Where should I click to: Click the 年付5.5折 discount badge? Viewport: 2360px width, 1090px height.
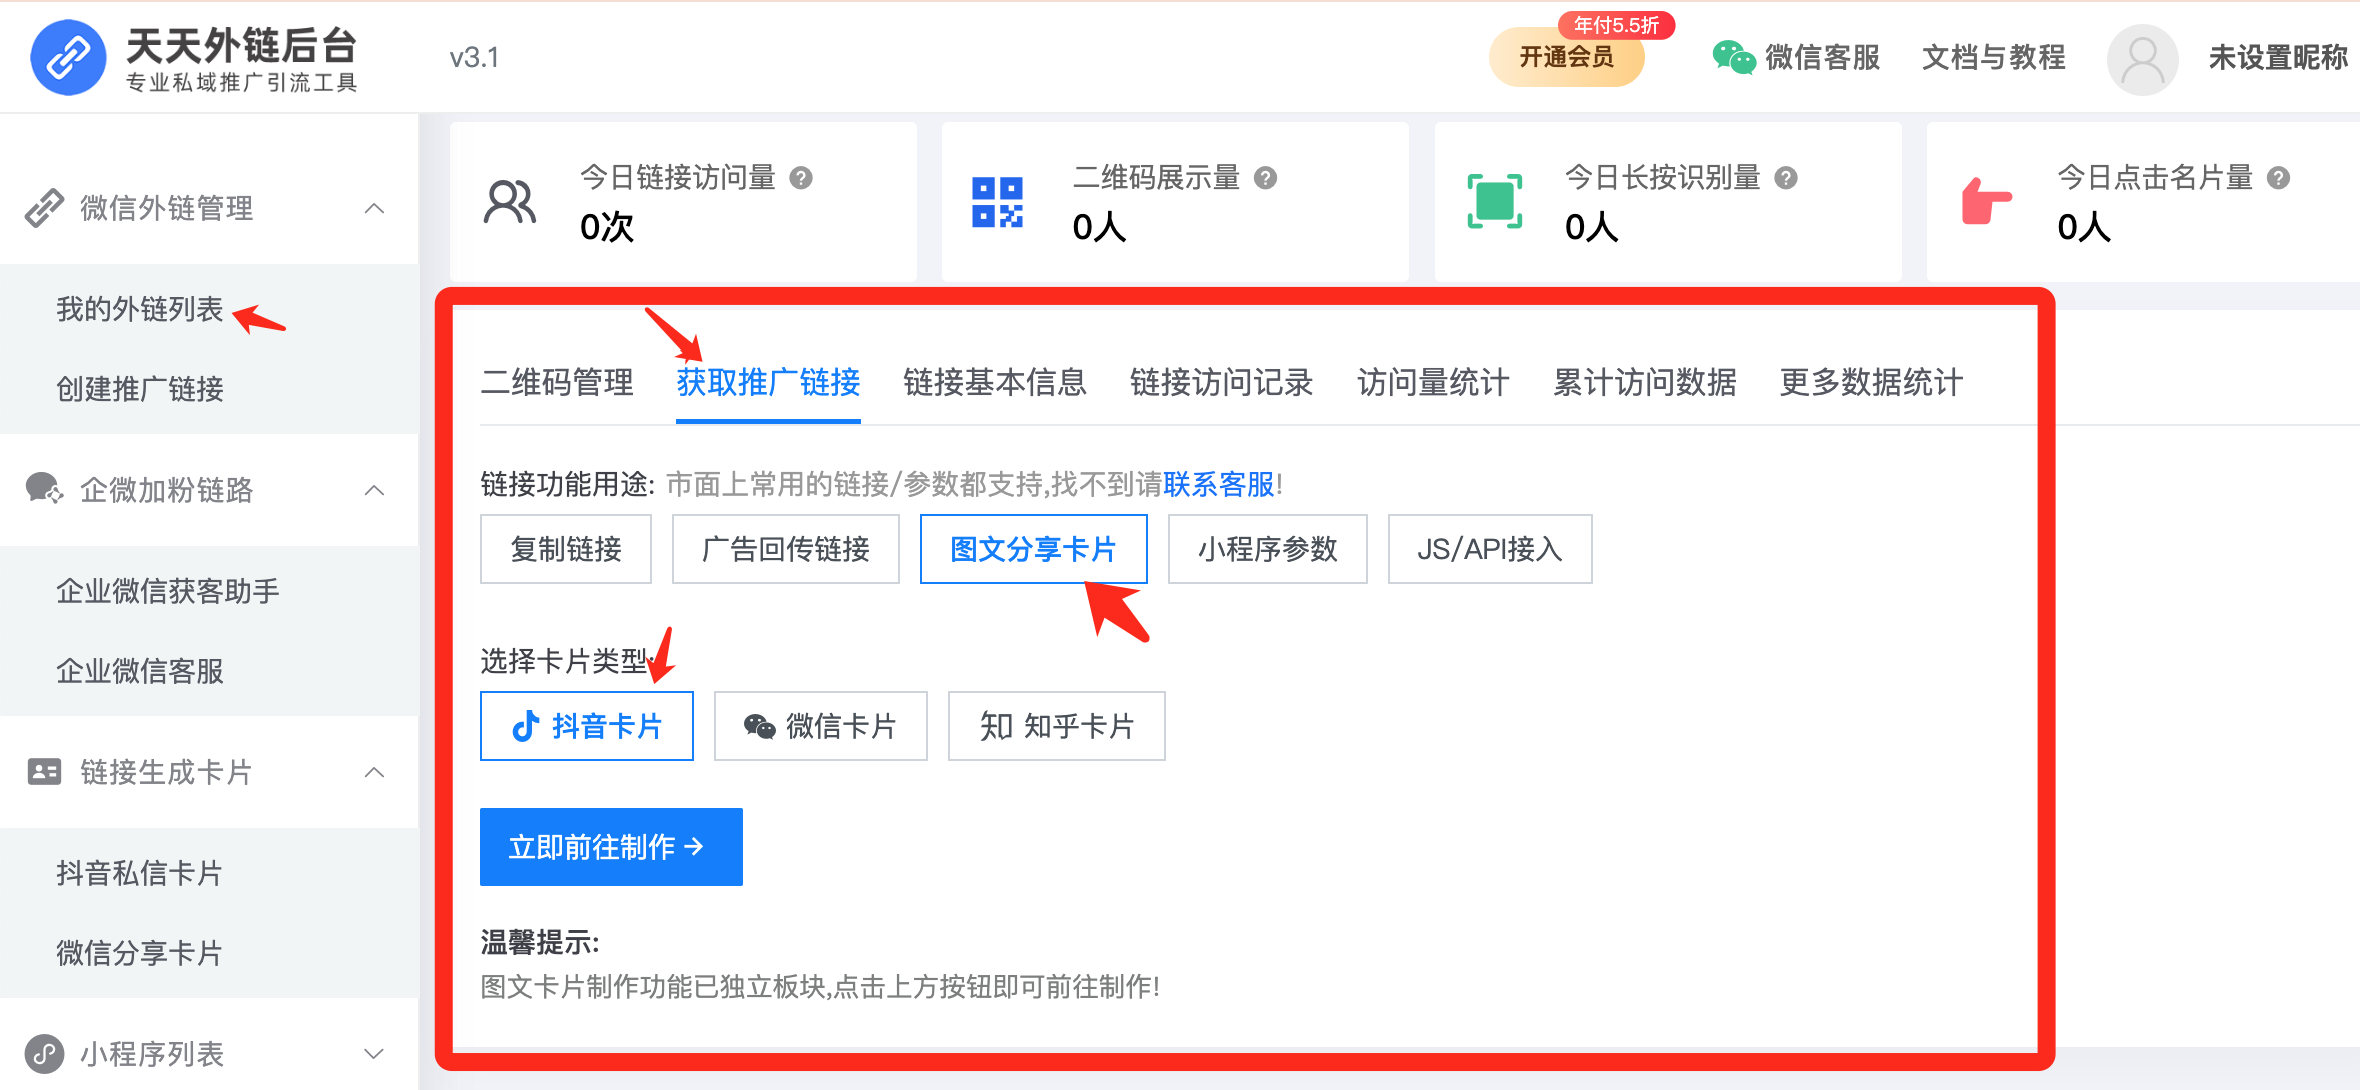click(1616, 25)
